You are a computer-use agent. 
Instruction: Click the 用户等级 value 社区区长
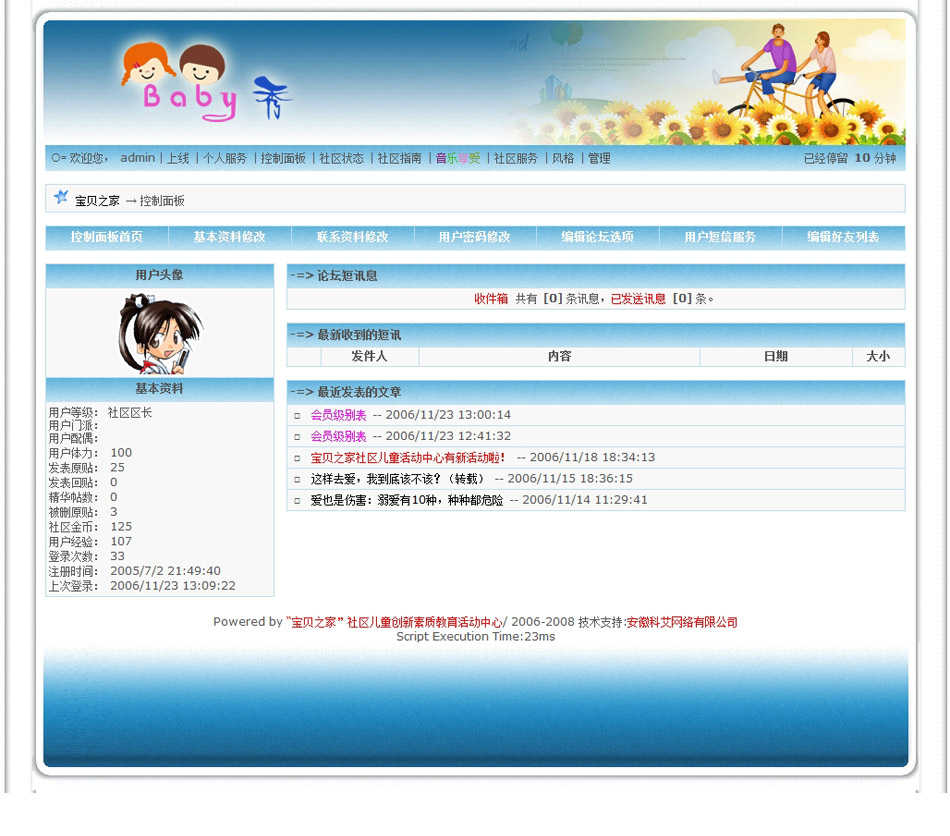pyautogui.click(x=130, y=413)
